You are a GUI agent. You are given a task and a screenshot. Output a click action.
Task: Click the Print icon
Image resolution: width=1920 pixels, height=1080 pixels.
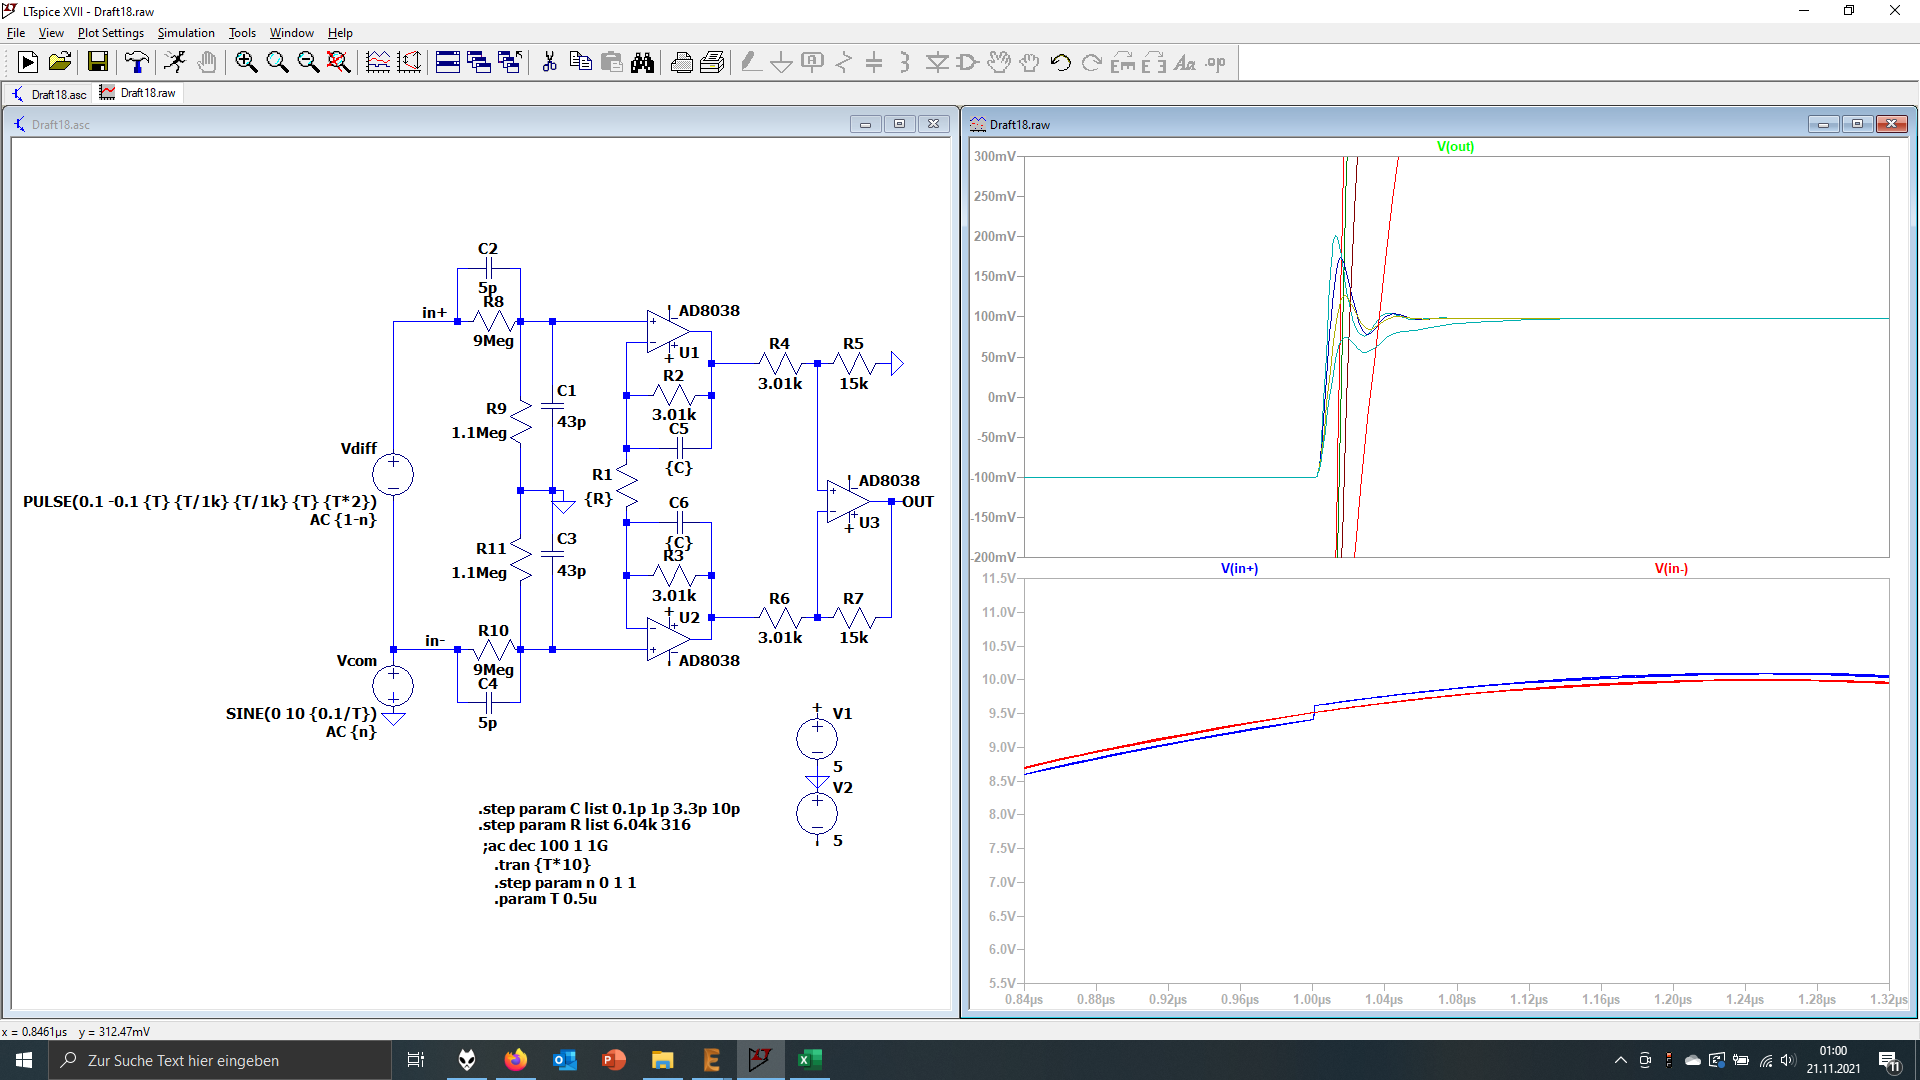click(681, 62)
